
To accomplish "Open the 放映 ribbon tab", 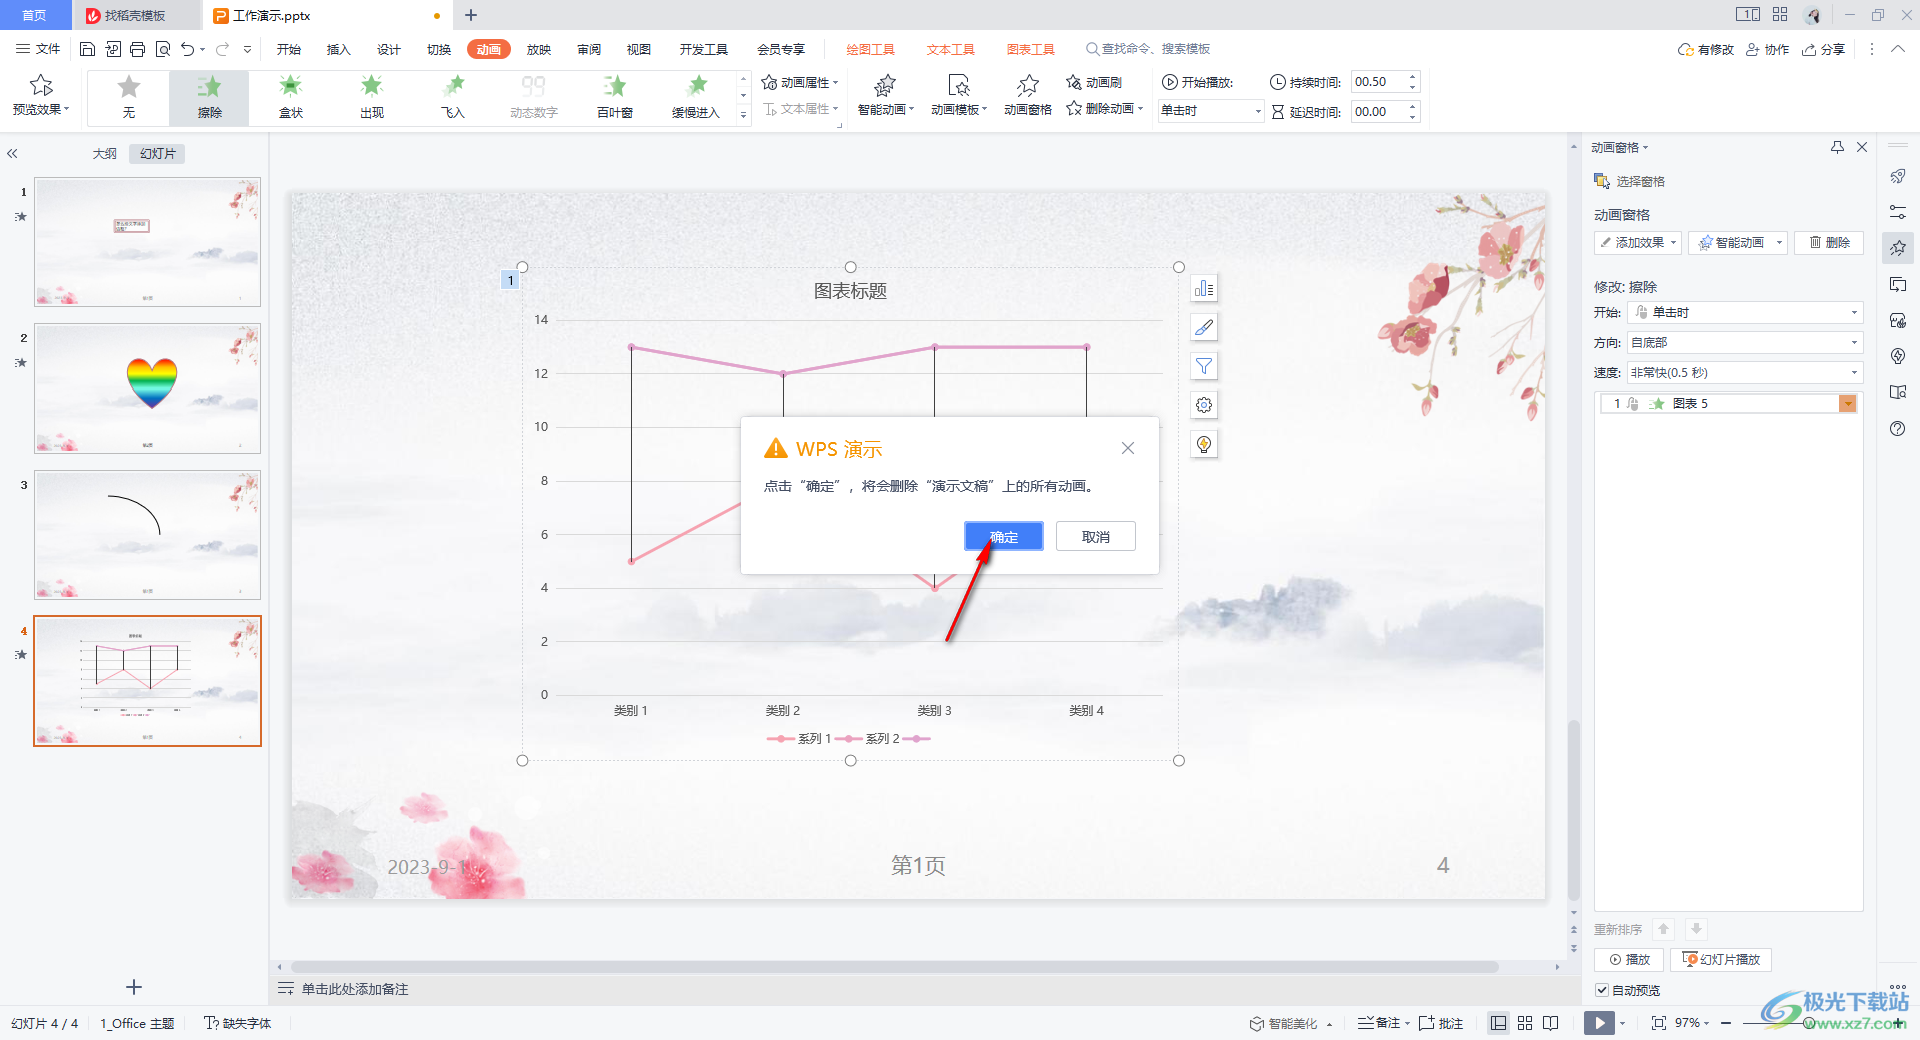I will (539, 49).
